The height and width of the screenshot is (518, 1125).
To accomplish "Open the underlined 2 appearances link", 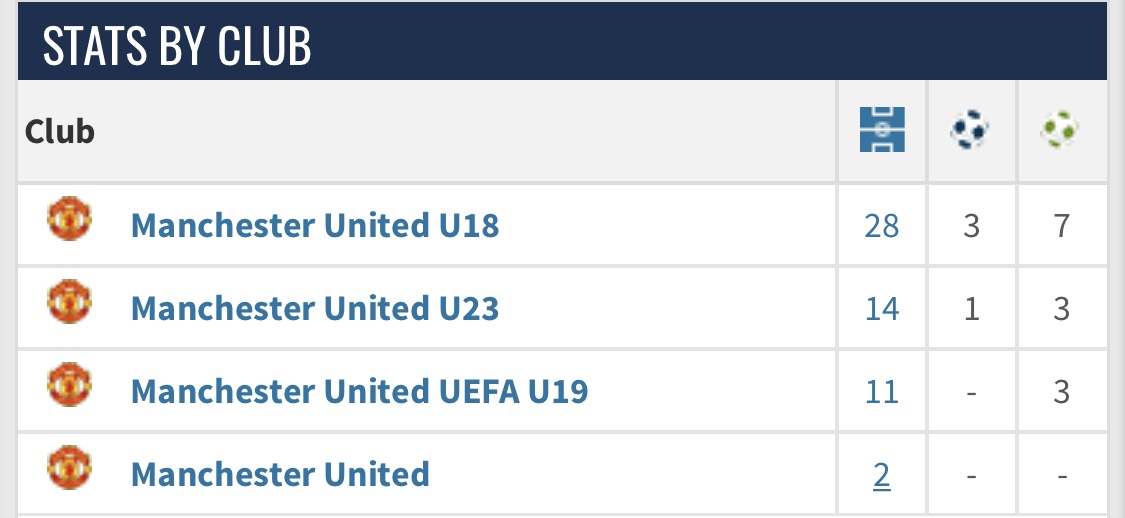I will 882,475.
